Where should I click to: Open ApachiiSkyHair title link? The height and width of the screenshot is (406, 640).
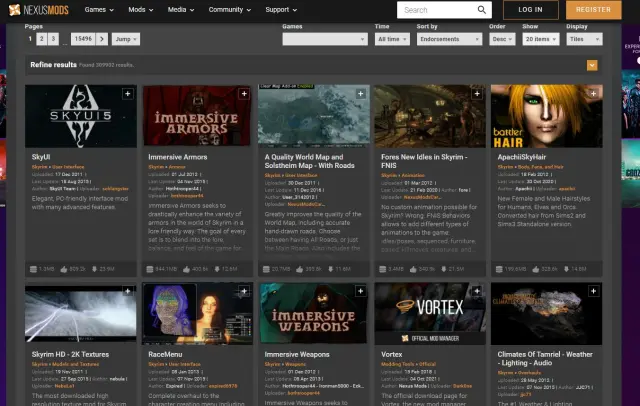pyautogui.click(x=522, y=157)
